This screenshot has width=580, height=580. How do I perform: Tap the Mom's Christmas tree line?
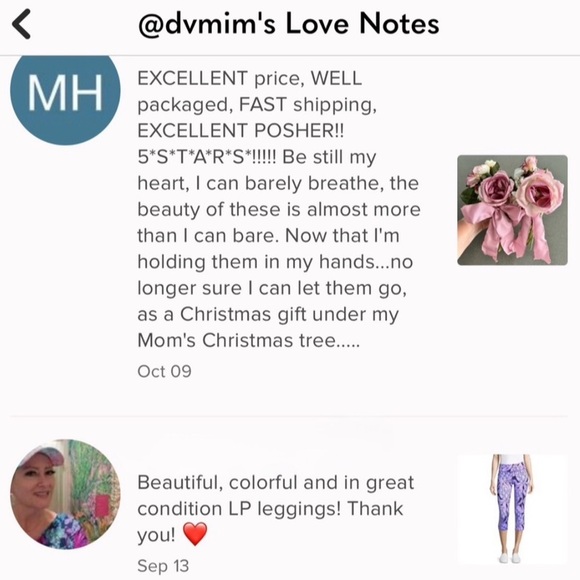coord(248,340)
